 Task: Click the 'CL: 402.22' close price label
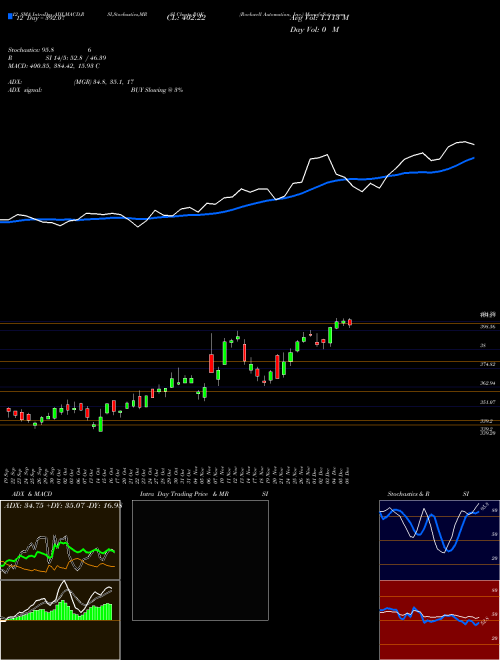pyautogui.click(x=186, y=18)
